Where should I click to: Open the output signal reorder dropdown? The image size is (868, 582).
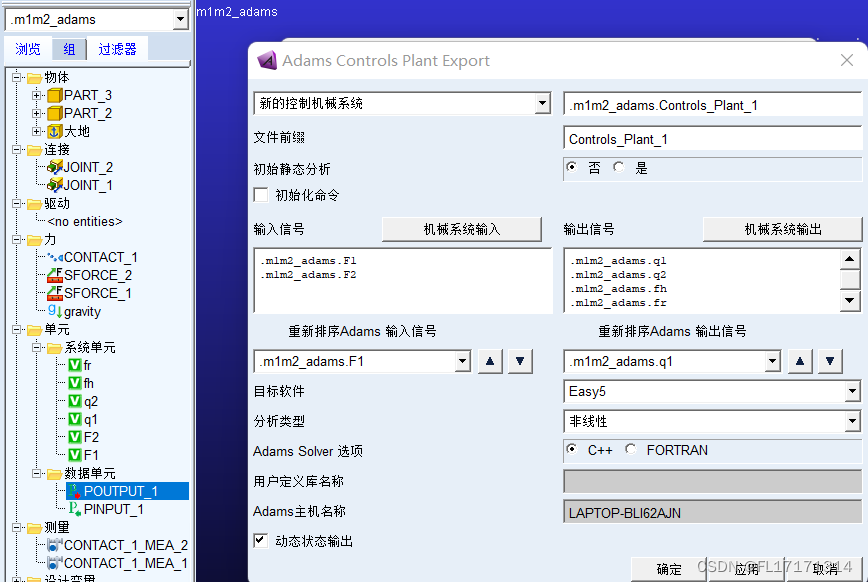(x=773, y=362)
